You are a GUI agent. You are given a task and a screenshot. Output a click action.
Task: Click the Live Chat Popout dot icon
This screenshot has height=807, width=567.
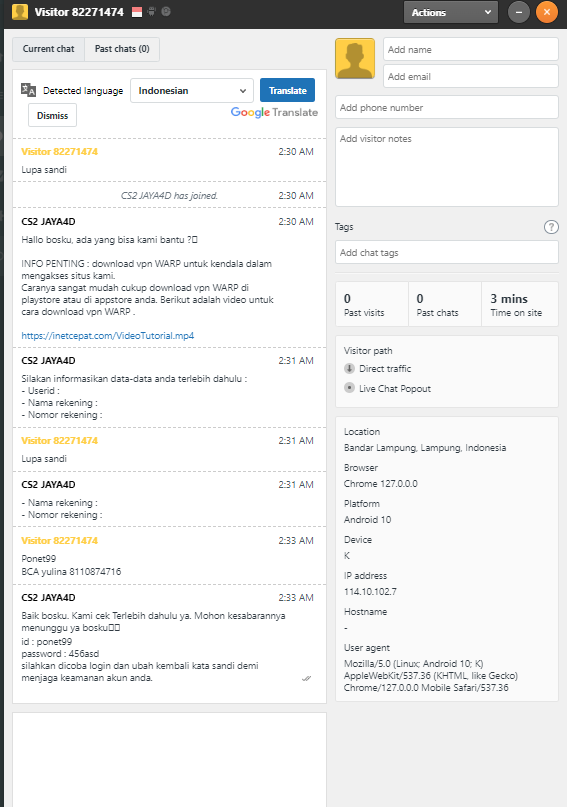tap(349, 388)
